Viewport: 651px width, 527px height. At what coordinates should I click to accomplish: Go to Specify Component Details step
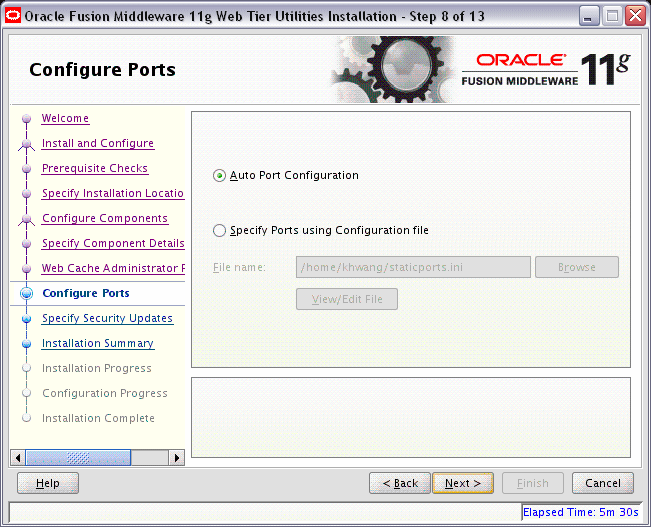point(113,243)
